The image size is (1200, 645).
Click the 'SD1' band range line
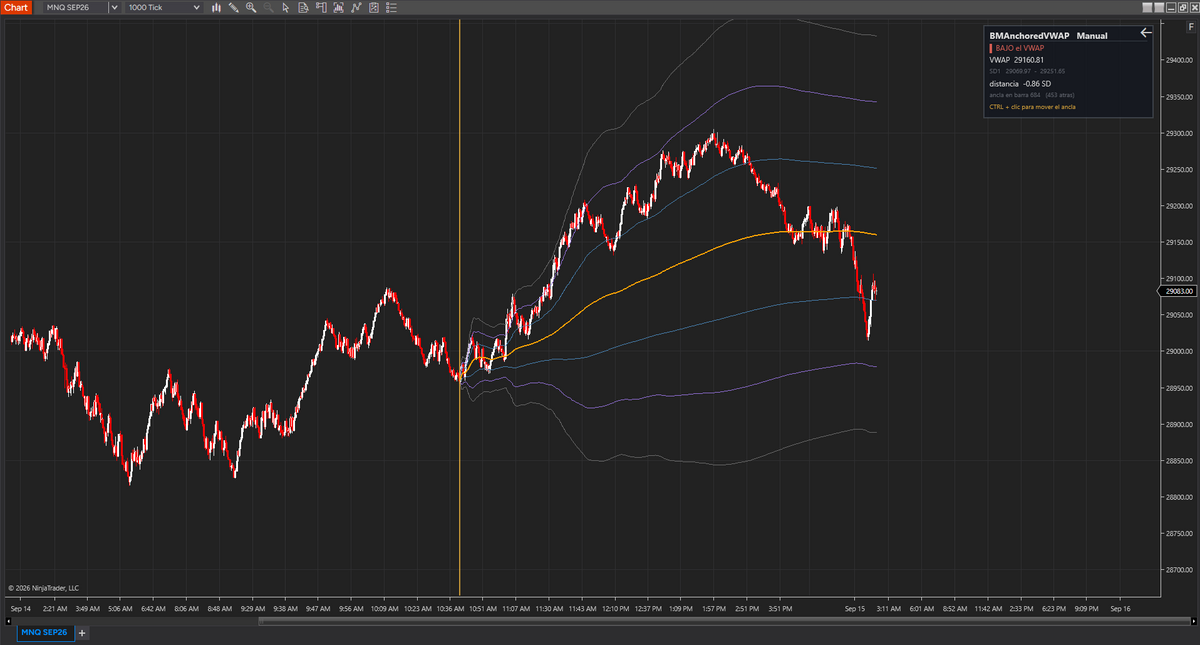(x=1027, y=71)
